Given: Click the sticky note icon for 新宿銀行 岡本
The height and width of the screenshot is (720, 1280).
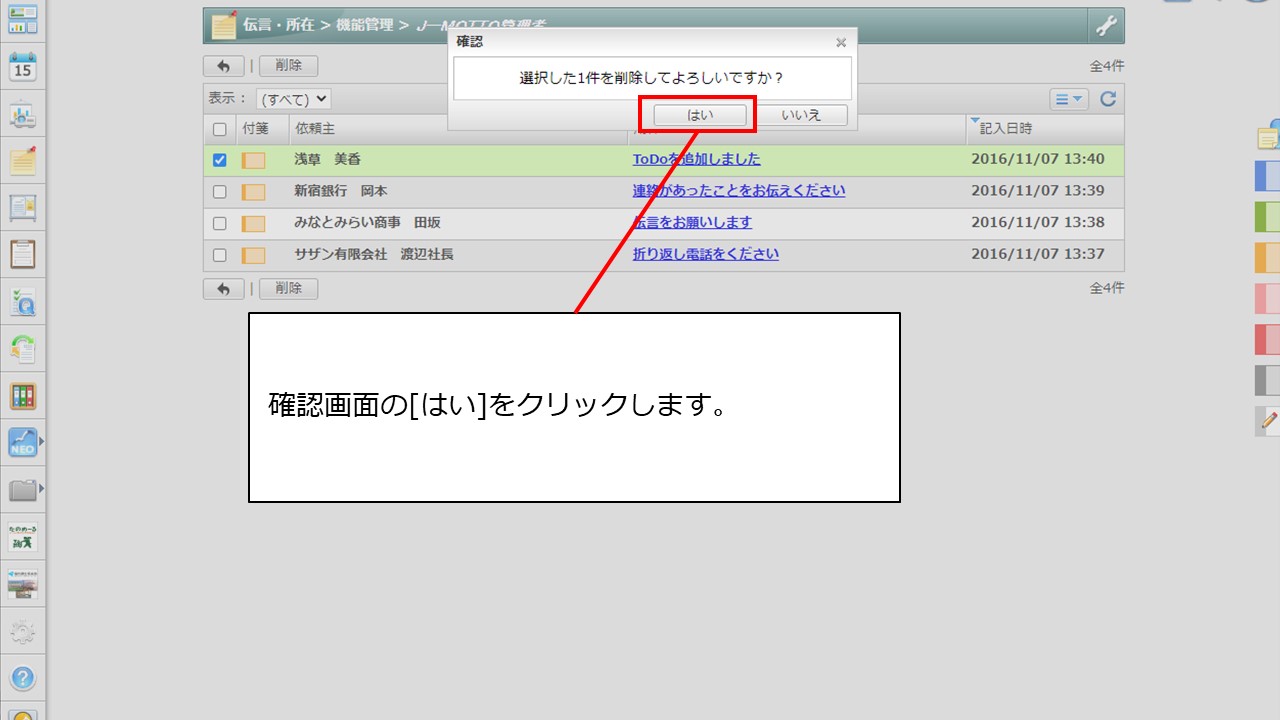Looking at the screenshot, I should click(253, 192).
